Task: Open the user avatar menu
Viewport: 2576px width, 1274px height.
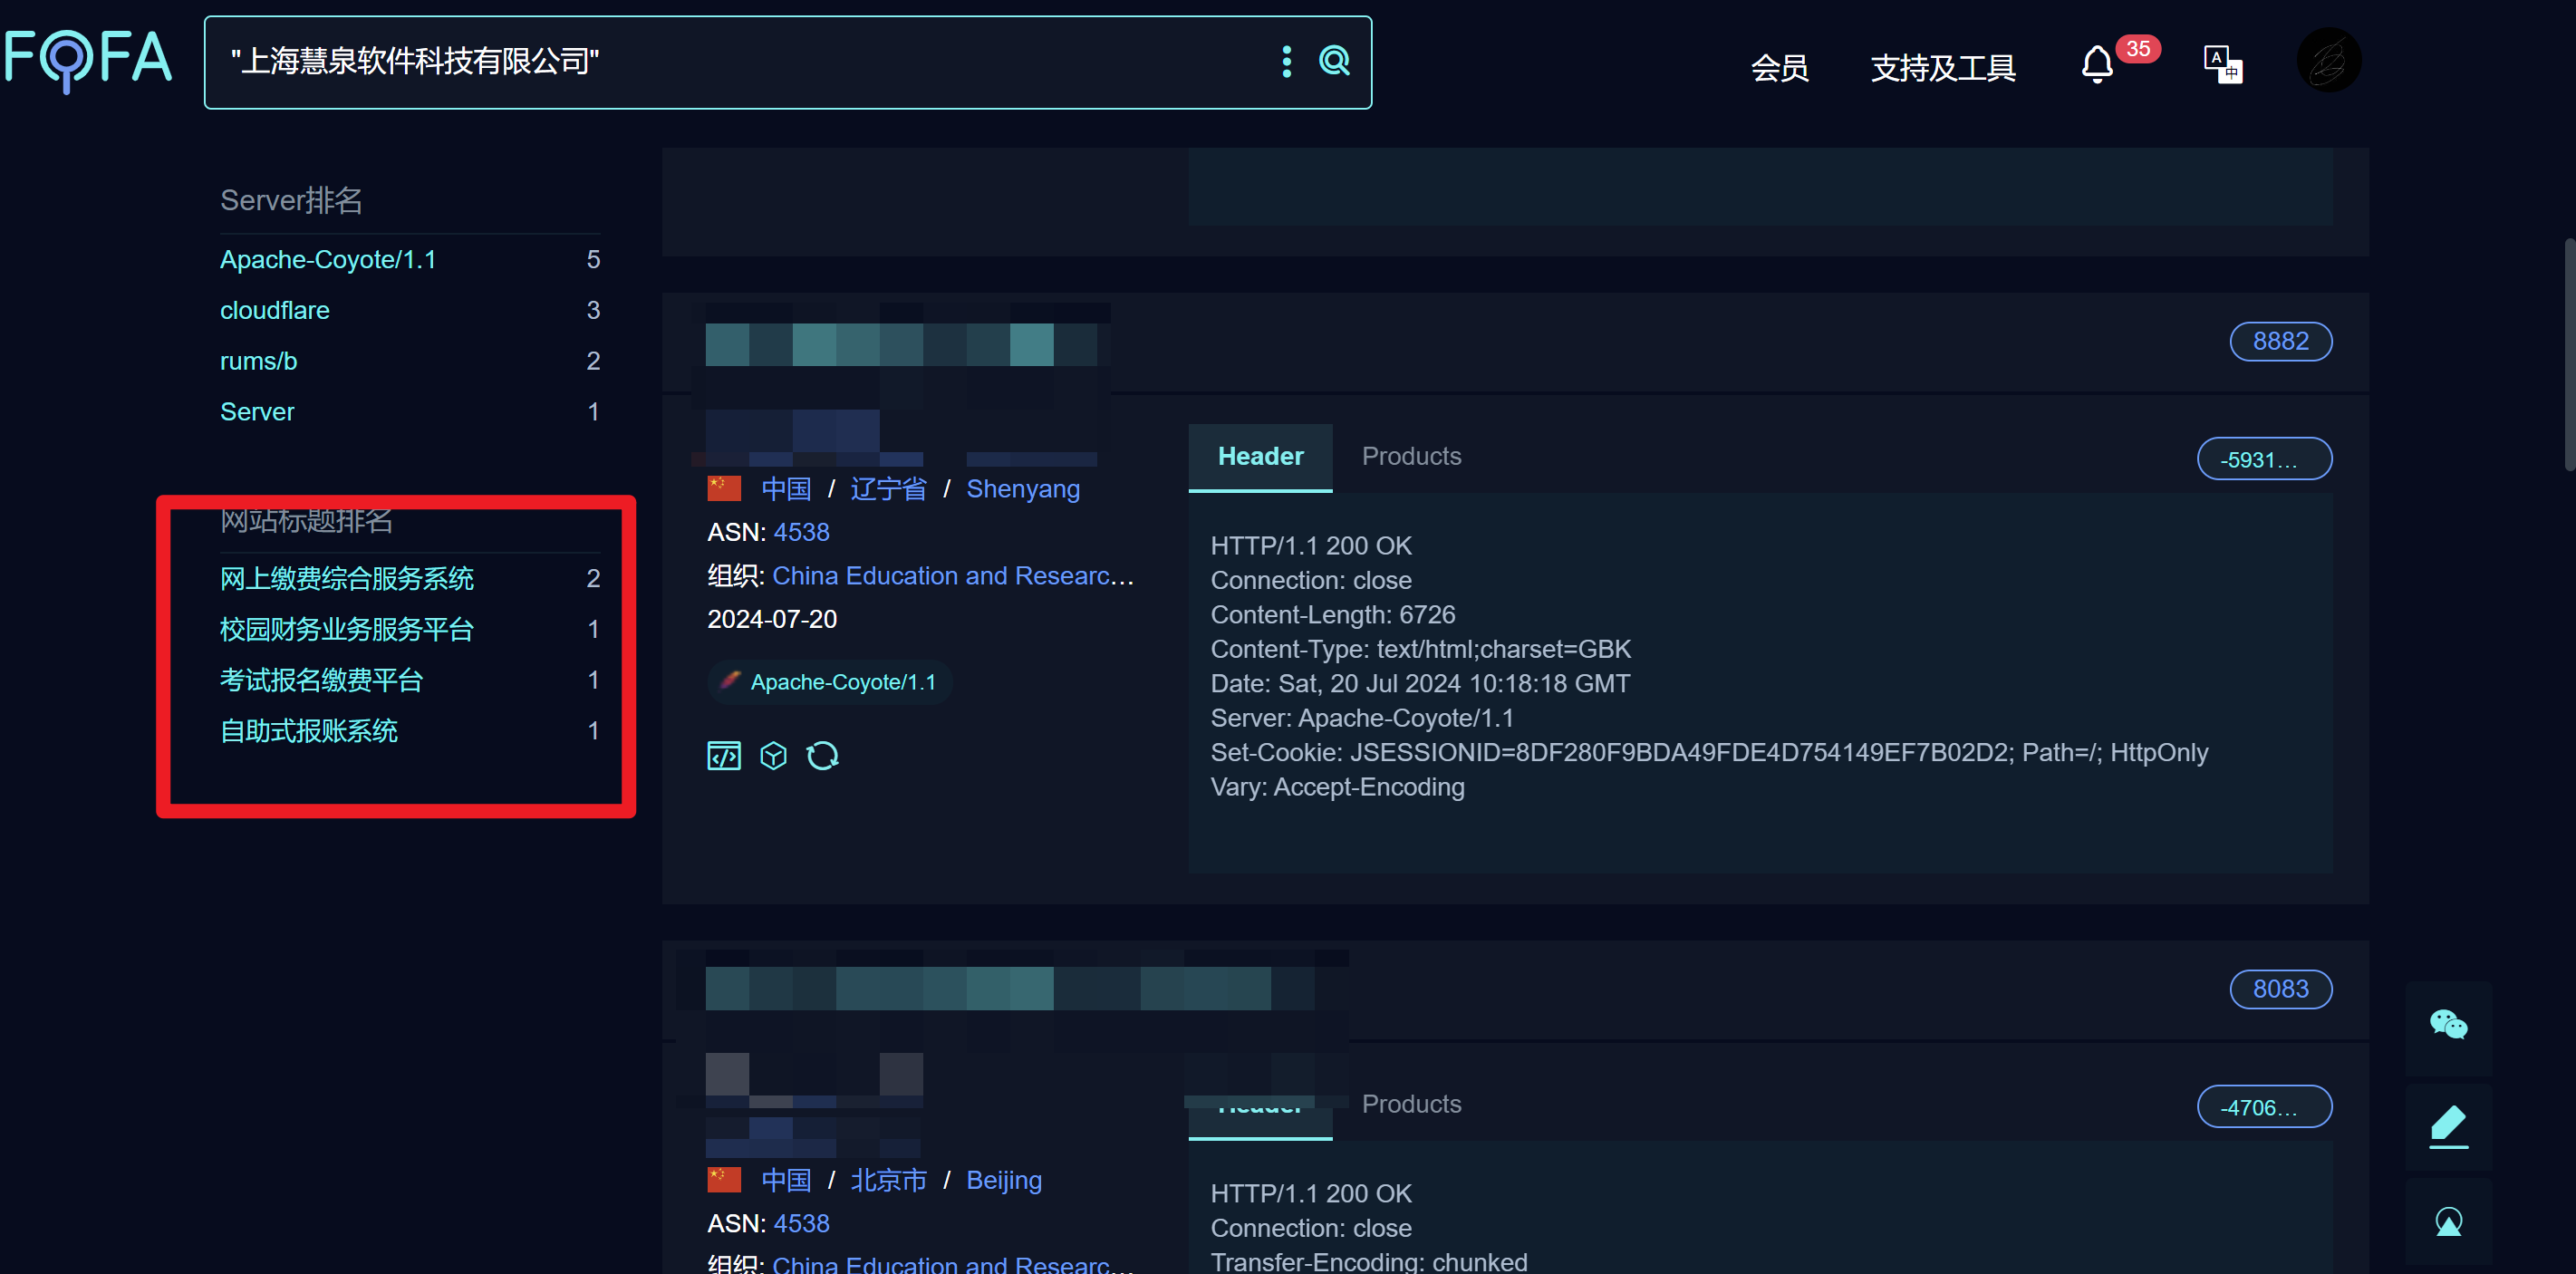Action: (2328, 60)
